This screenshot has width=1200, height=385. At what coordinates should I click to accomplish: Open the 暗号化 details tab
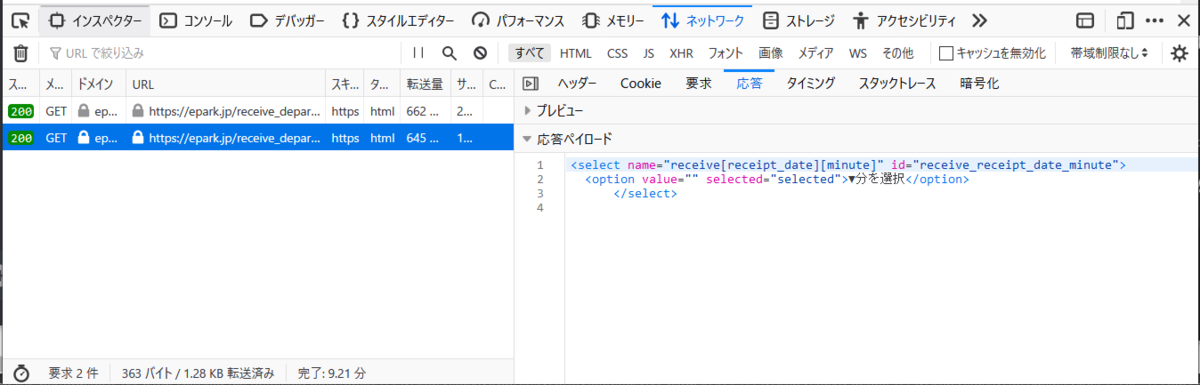[x=979, y=84]
